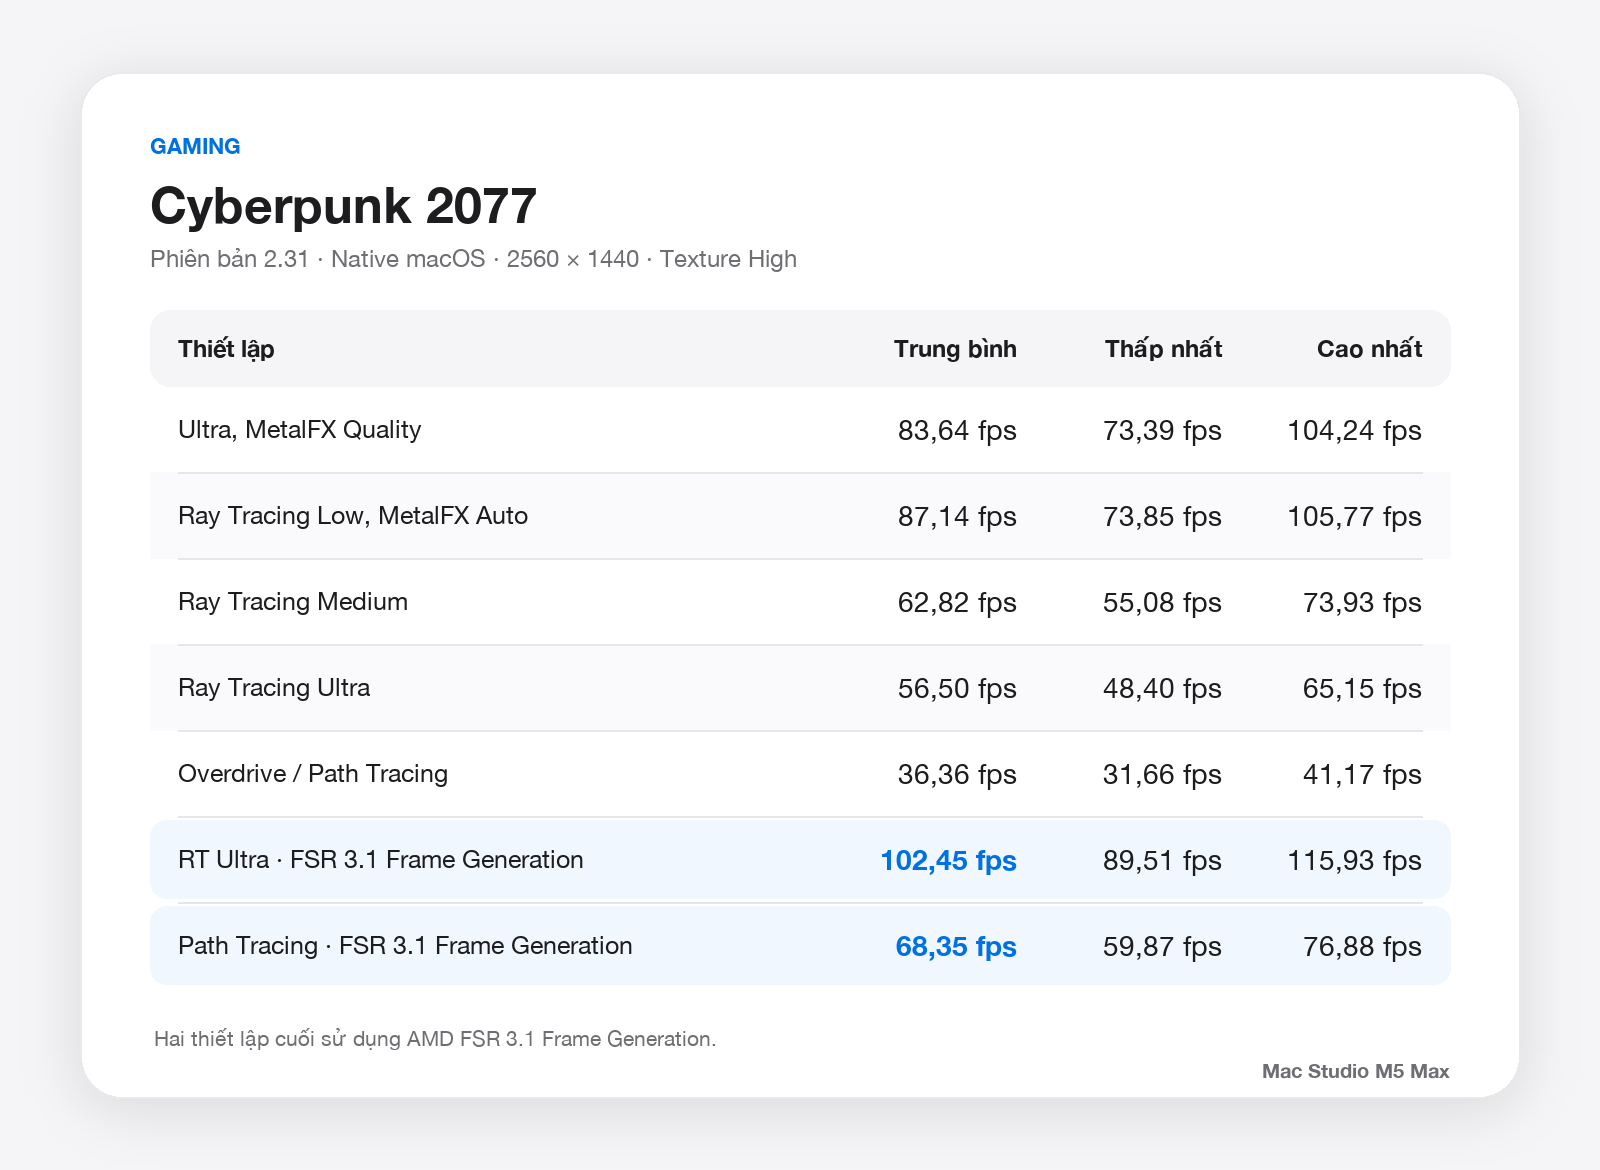Click the 73,93 fps maximum value
Screen dimensions: 1600x1170
point(1362,602)
